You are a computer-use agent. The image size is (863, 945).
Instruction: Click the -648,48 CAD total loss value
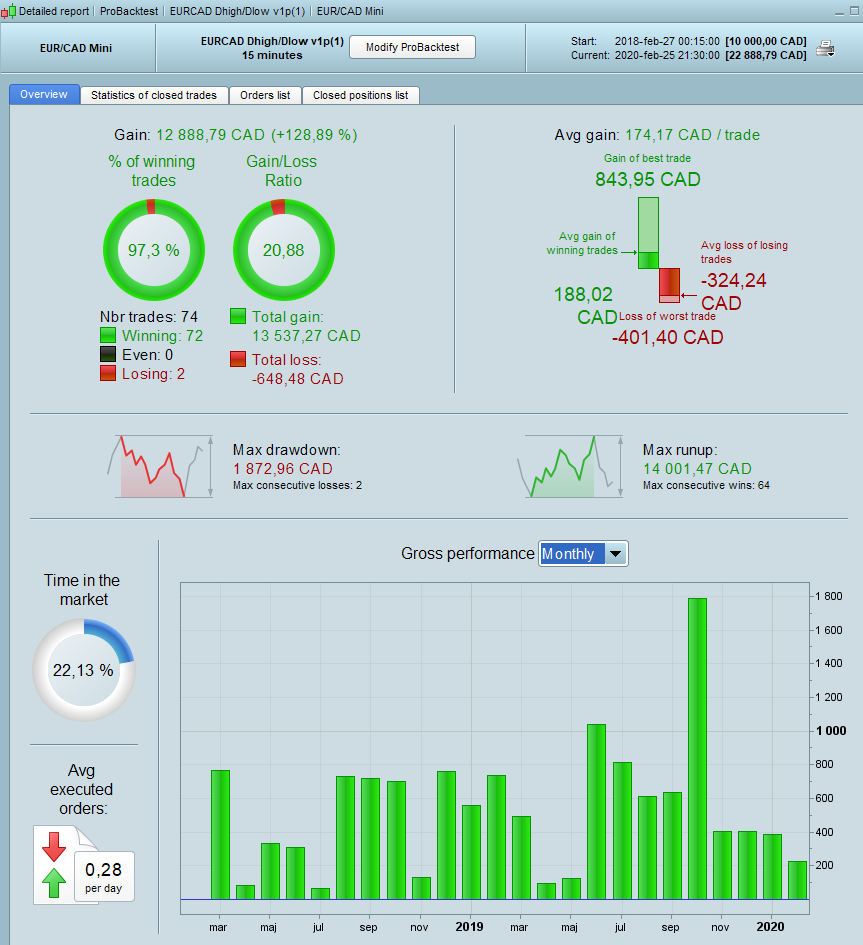point(298,378)
